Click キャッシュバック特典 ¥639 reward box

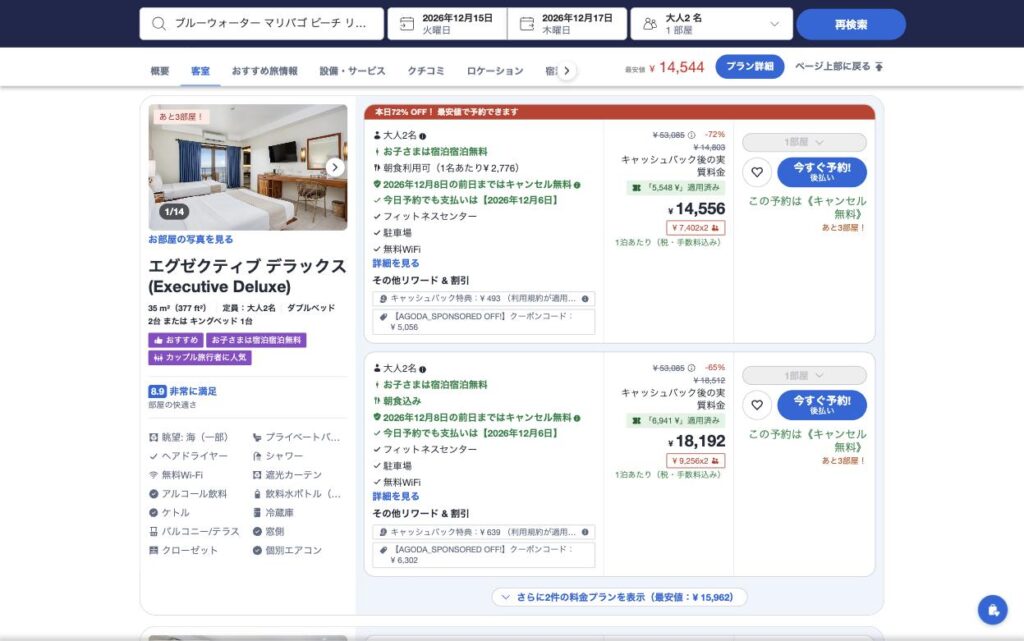(483, 532)
